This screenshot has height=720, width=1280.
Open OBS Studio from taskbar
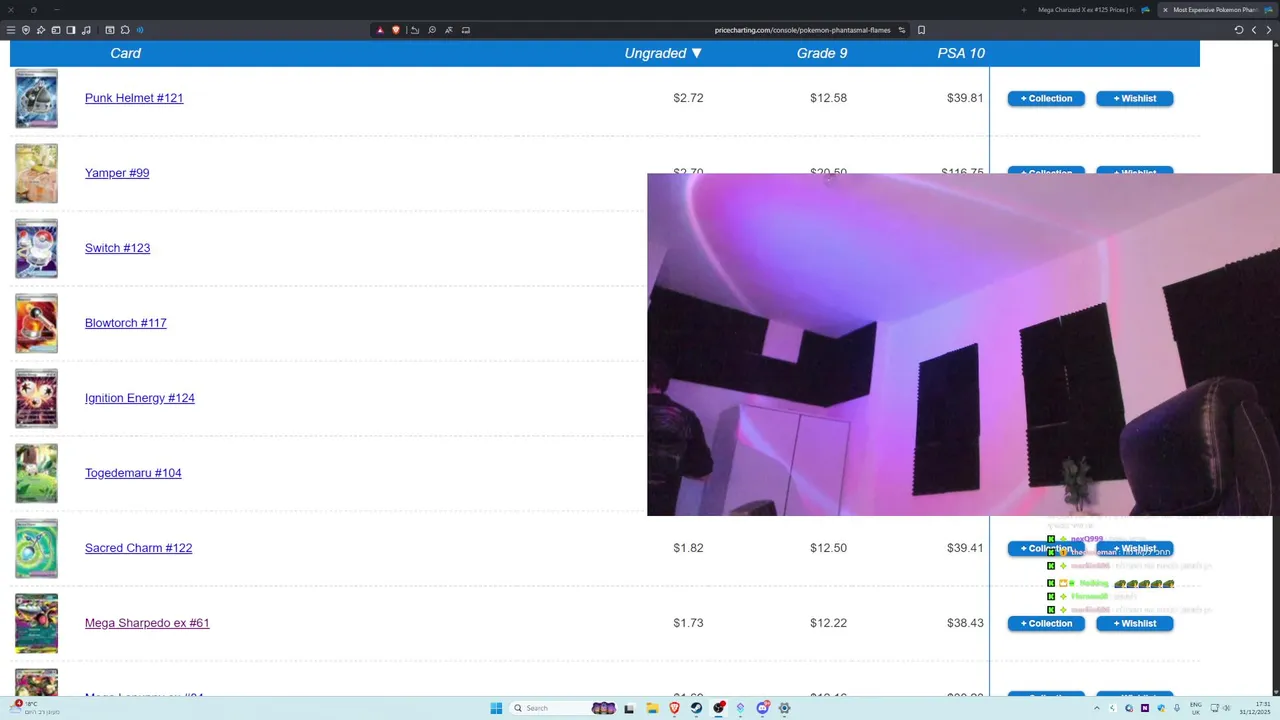click(718, 708)
